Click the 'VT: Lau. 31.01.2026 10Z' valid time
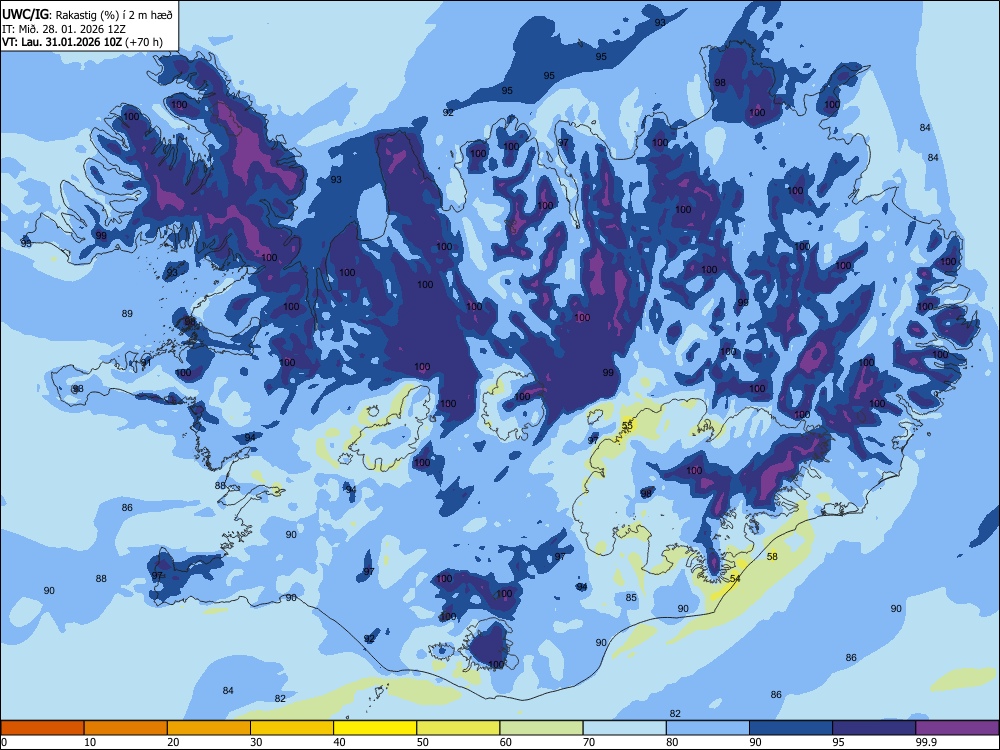 tap(62, 42)
